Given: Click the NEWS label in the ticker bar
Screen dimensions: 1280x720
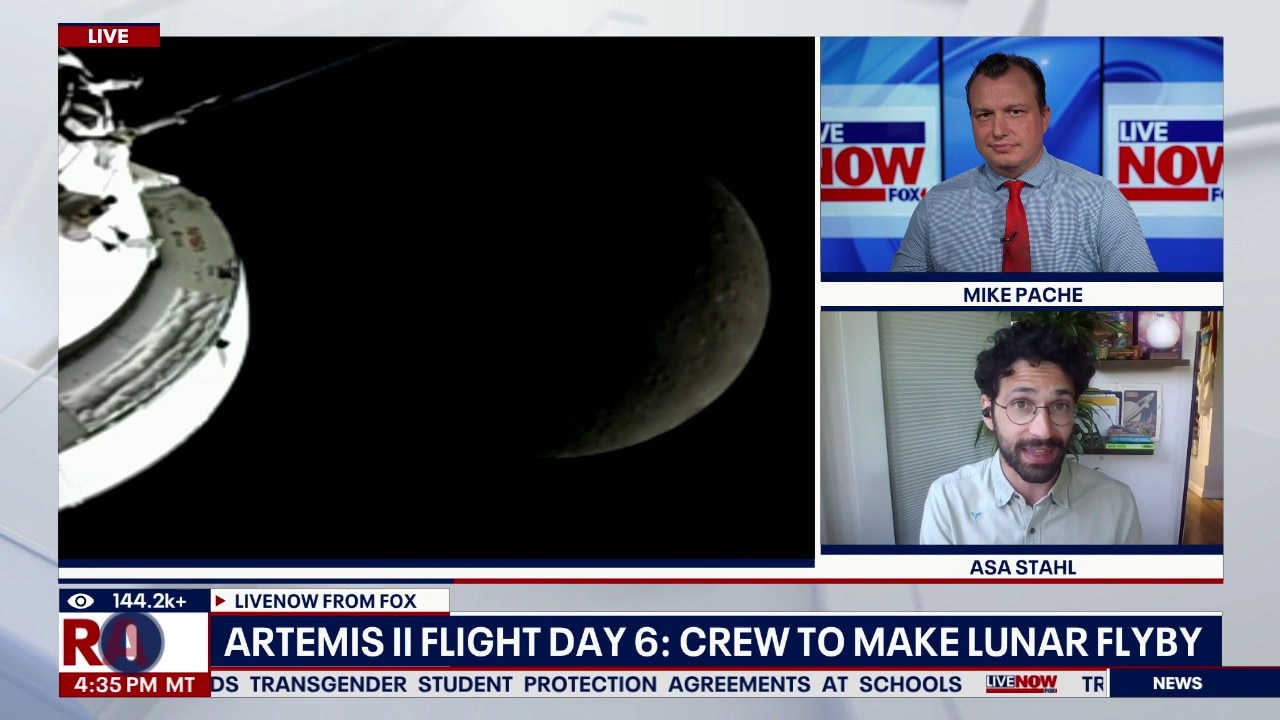Looking at the screenshot, I should (1176, 683).
